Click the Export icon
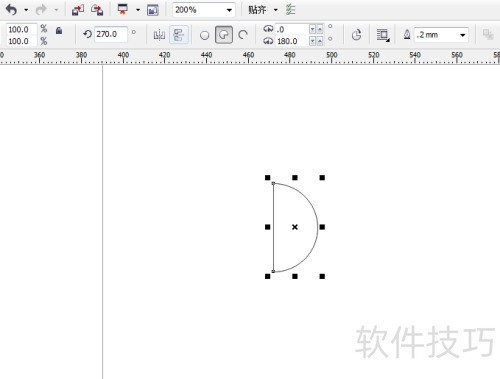This screenshot has height=379, width=500. tap(97, 10)
